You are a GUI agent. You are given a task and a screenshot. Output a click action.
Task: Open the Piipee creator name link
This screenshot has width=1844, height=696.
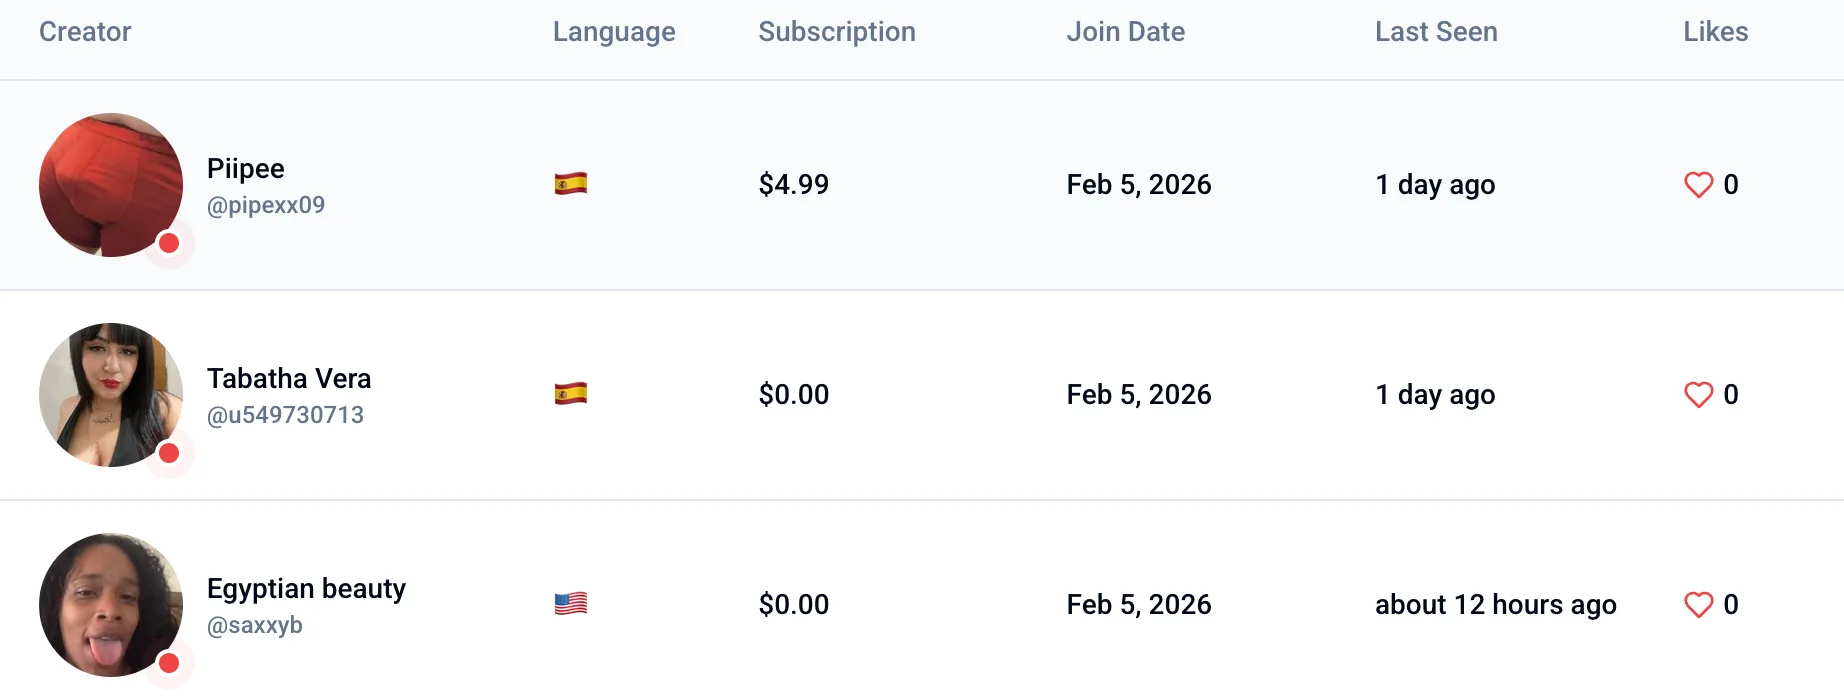(x=246, y=168)
